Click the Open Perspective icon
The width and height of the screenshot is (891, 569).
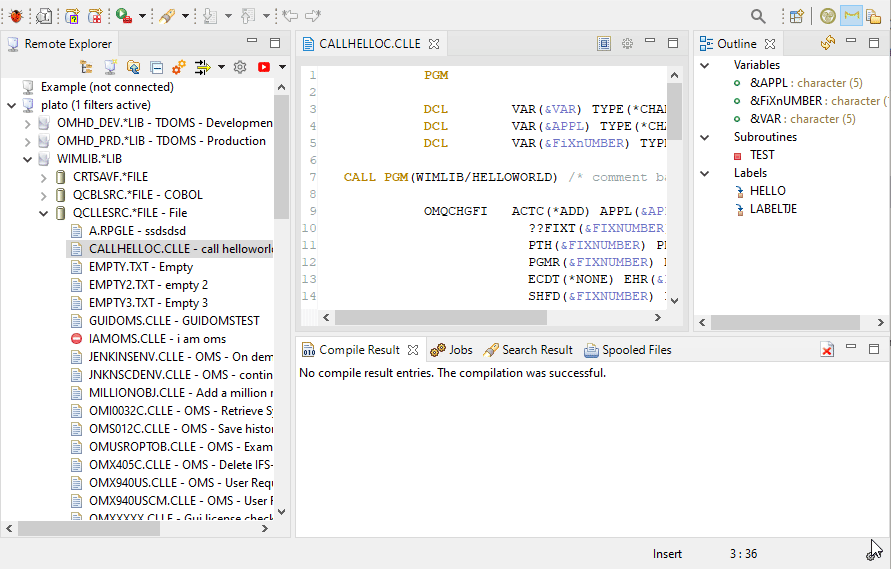point(797,16)
